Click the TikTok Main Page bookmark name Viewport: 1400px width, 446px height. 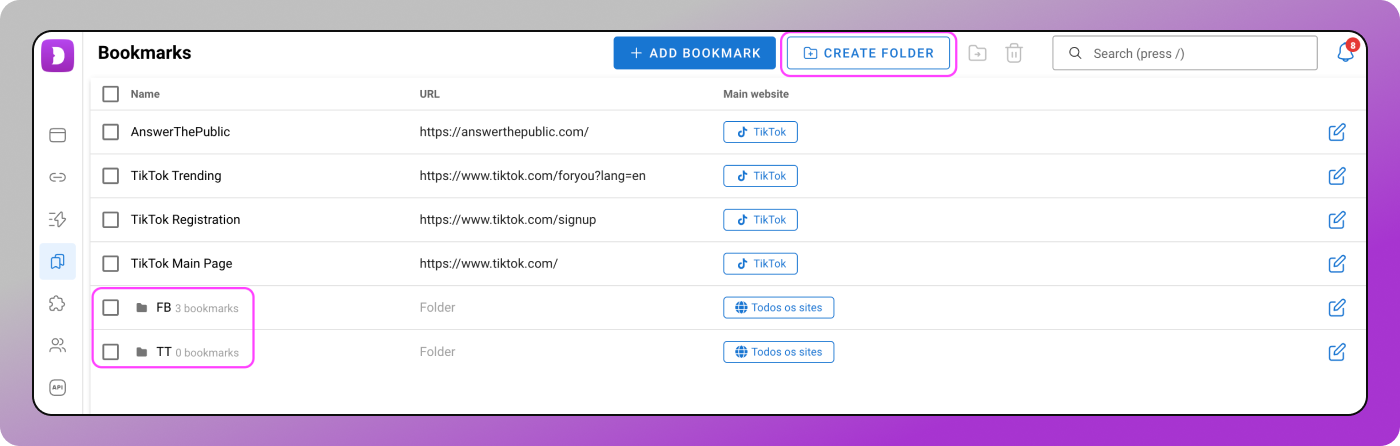182,264
